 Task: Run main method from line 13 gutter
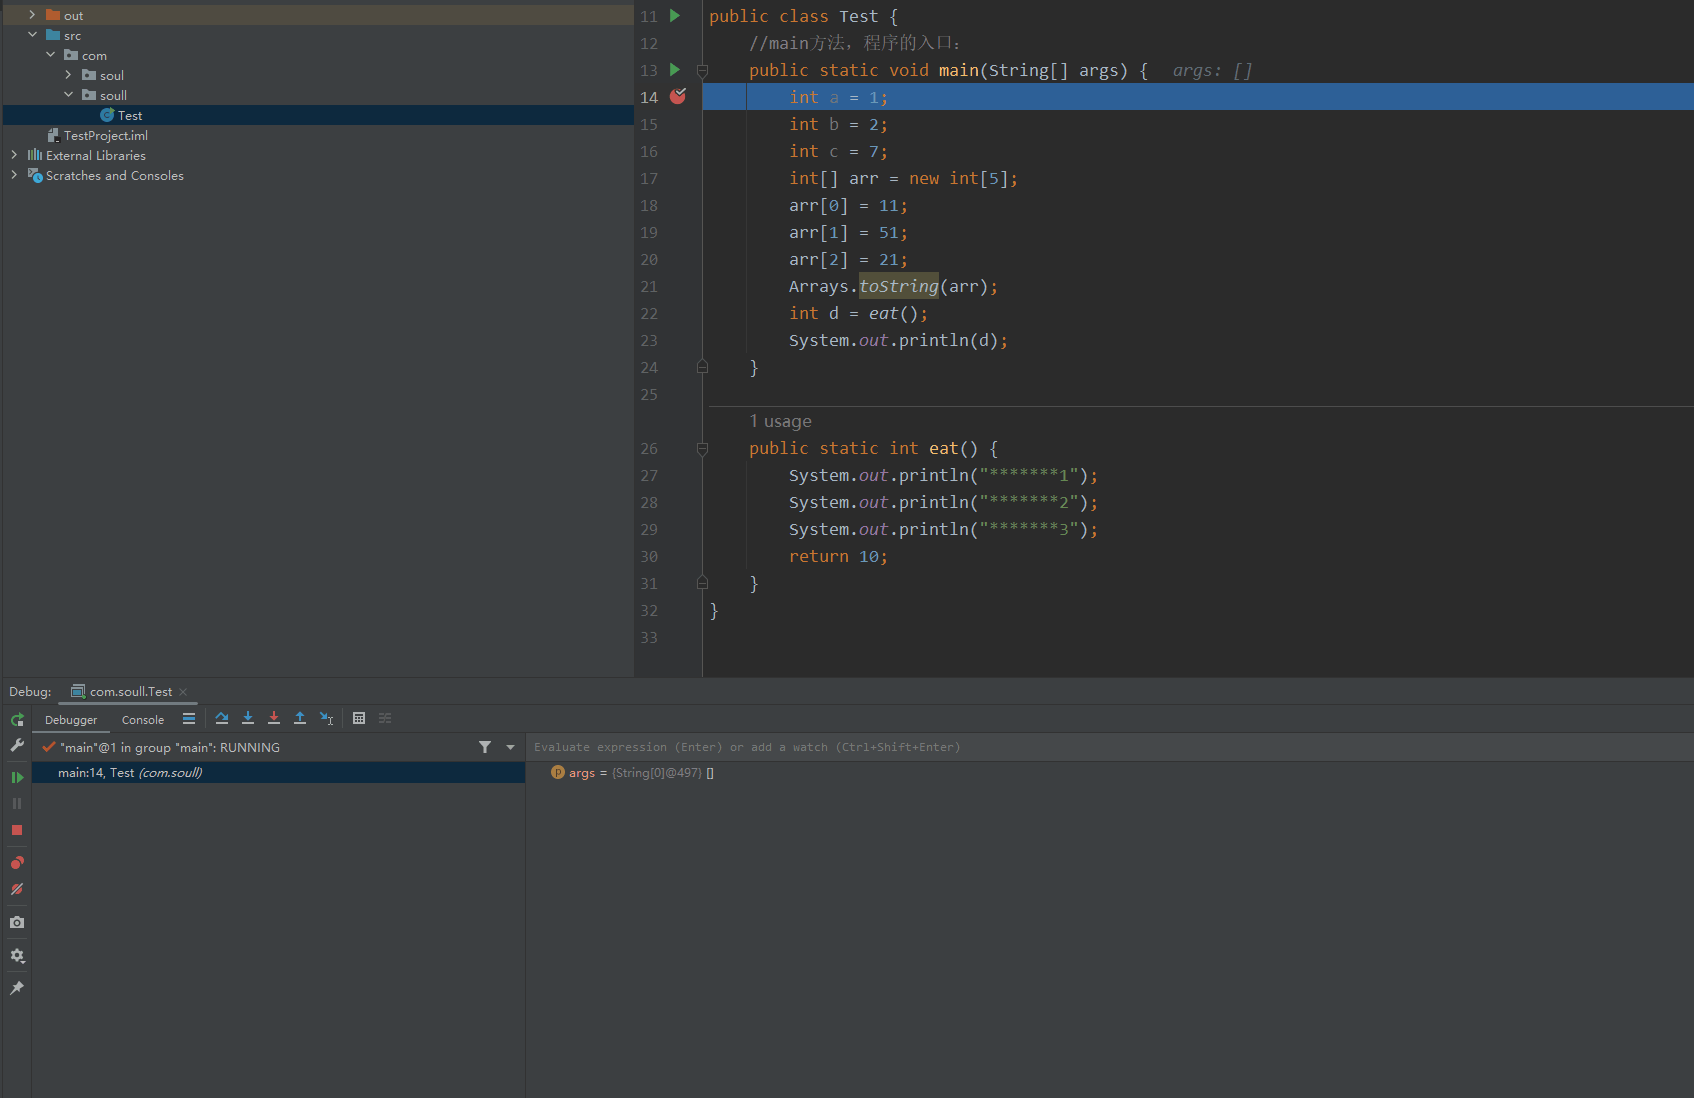click(675, 70)
